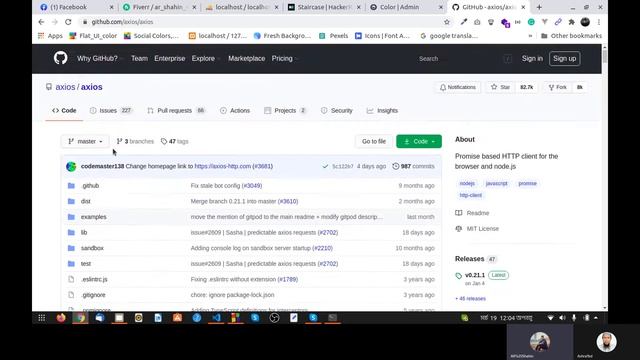Switch to the Pull requests tab
The image size is (640, 360).
click(x=176, y=111)
